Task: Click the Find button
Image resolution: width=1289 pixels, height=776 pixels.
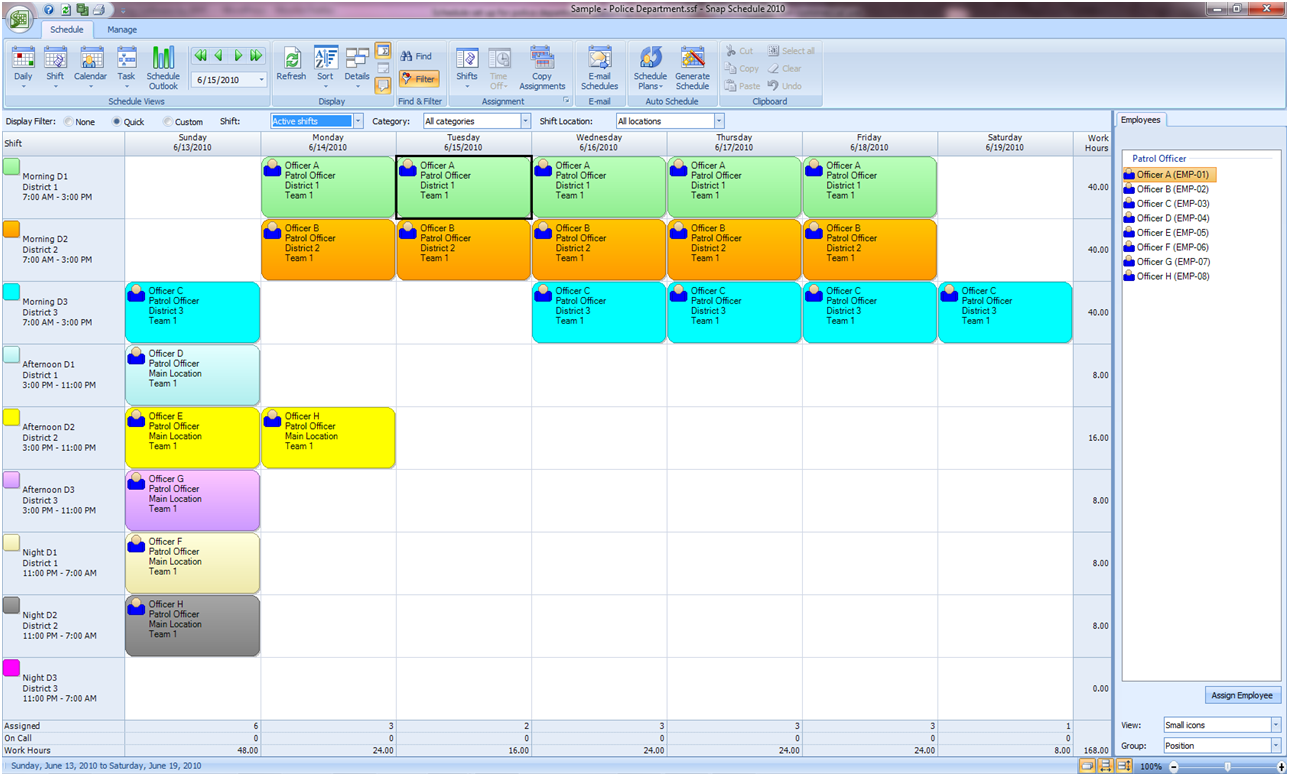Action: click(x=417, y=56)
